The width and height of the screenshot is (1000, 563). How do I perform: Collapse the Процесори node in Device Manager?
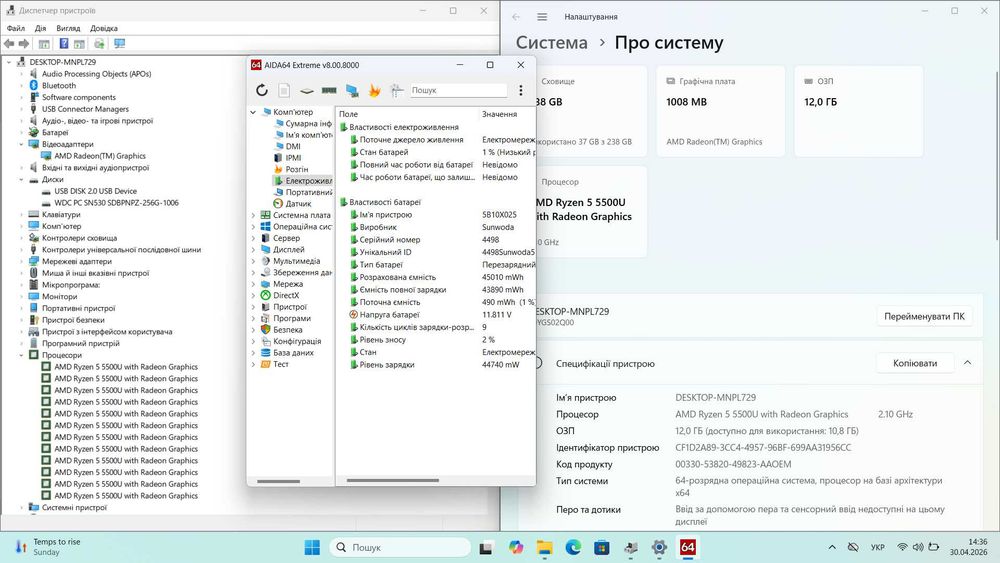tap(21, 355)
